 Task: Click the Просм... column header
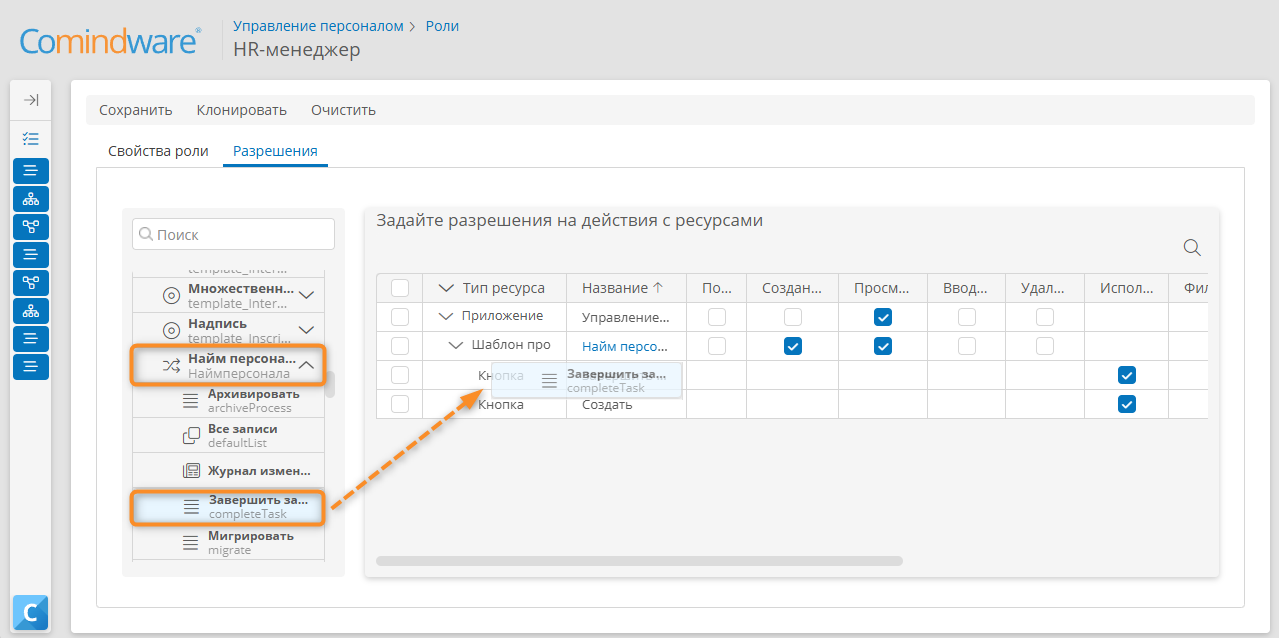[x=883, y=288]
